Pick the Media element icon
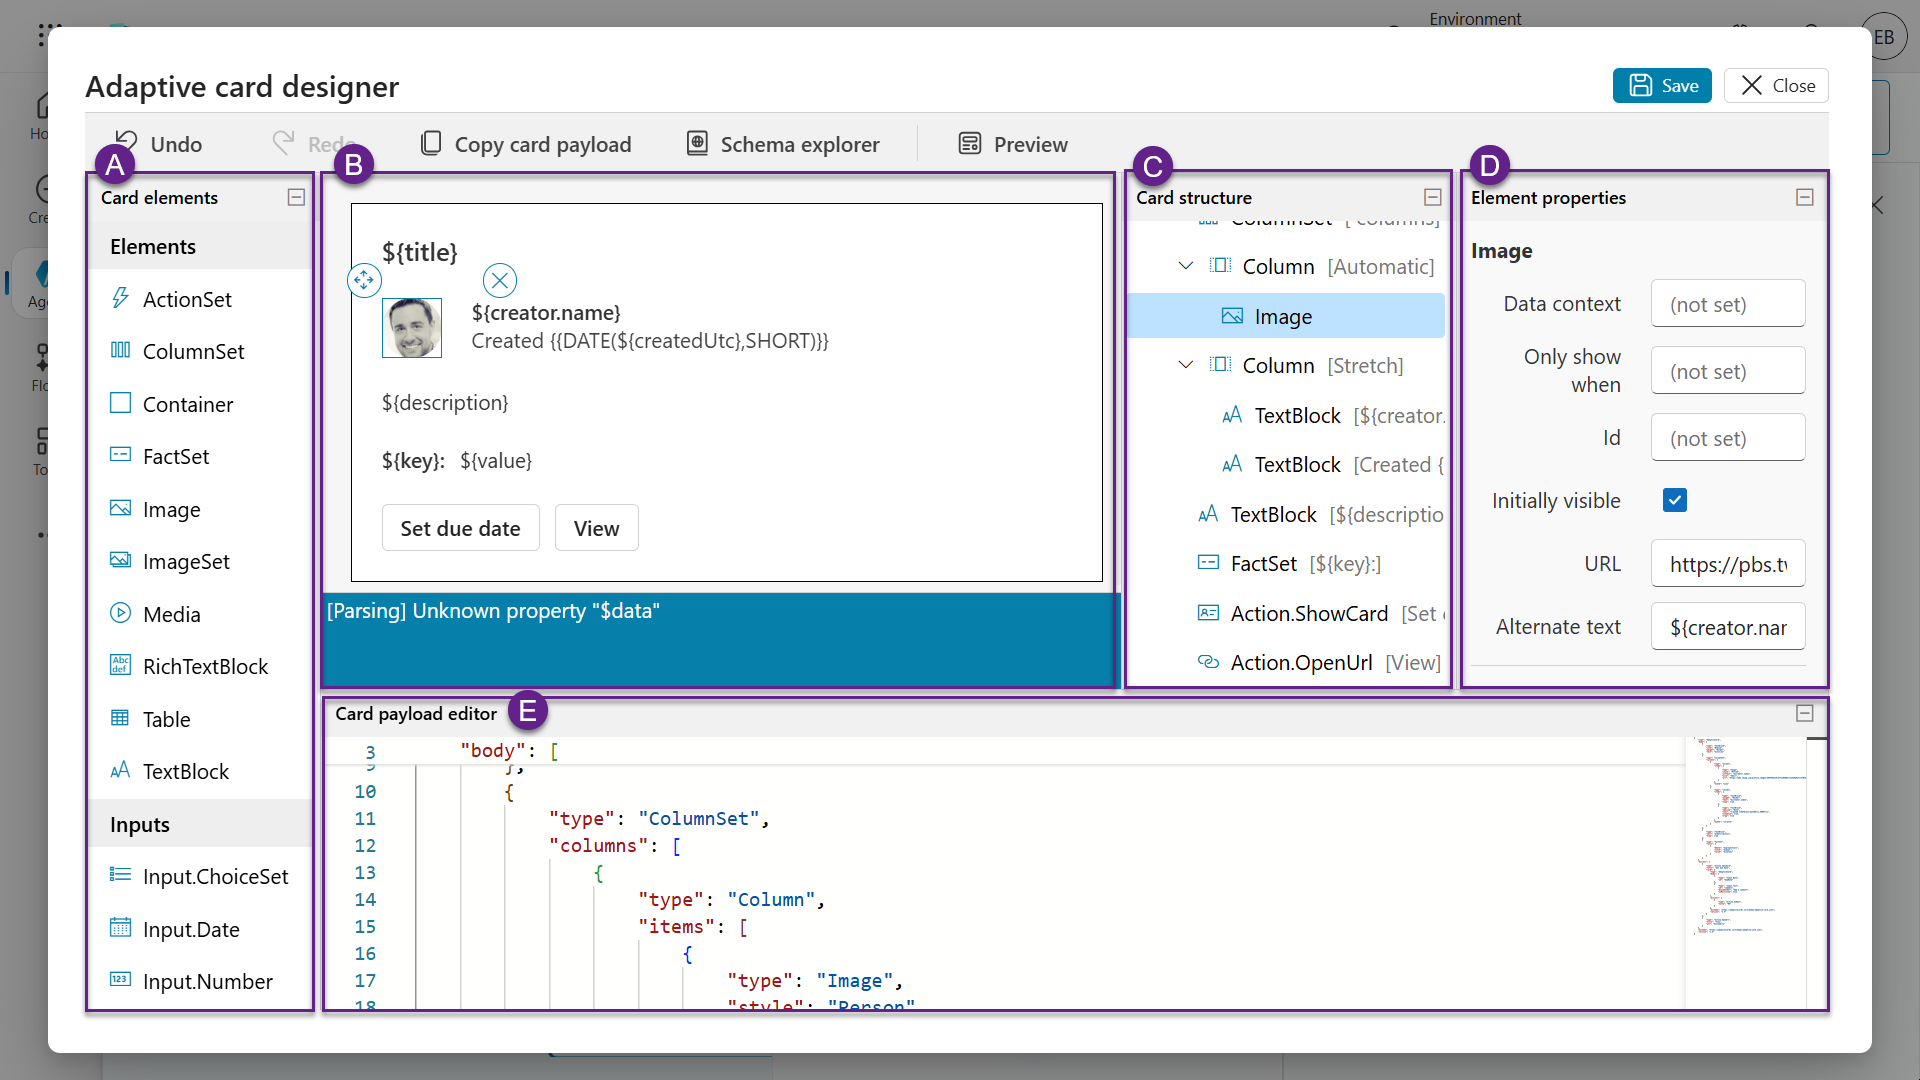 coord(120,613)
